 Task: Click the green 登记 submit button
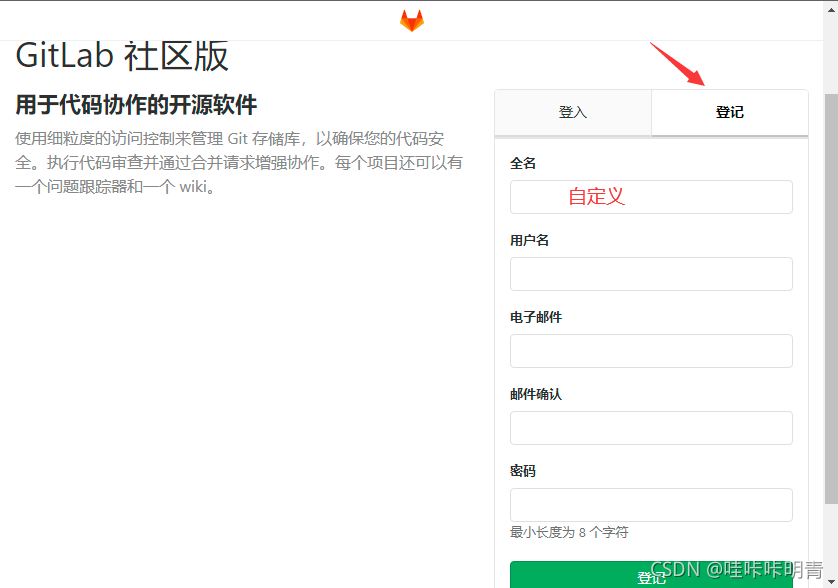651,575
